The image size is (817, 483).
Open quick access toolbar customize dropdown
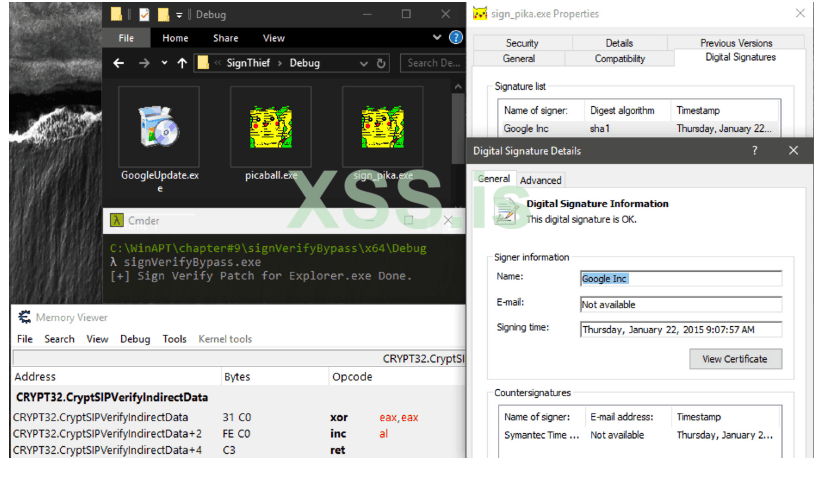[x=179, y=15]
